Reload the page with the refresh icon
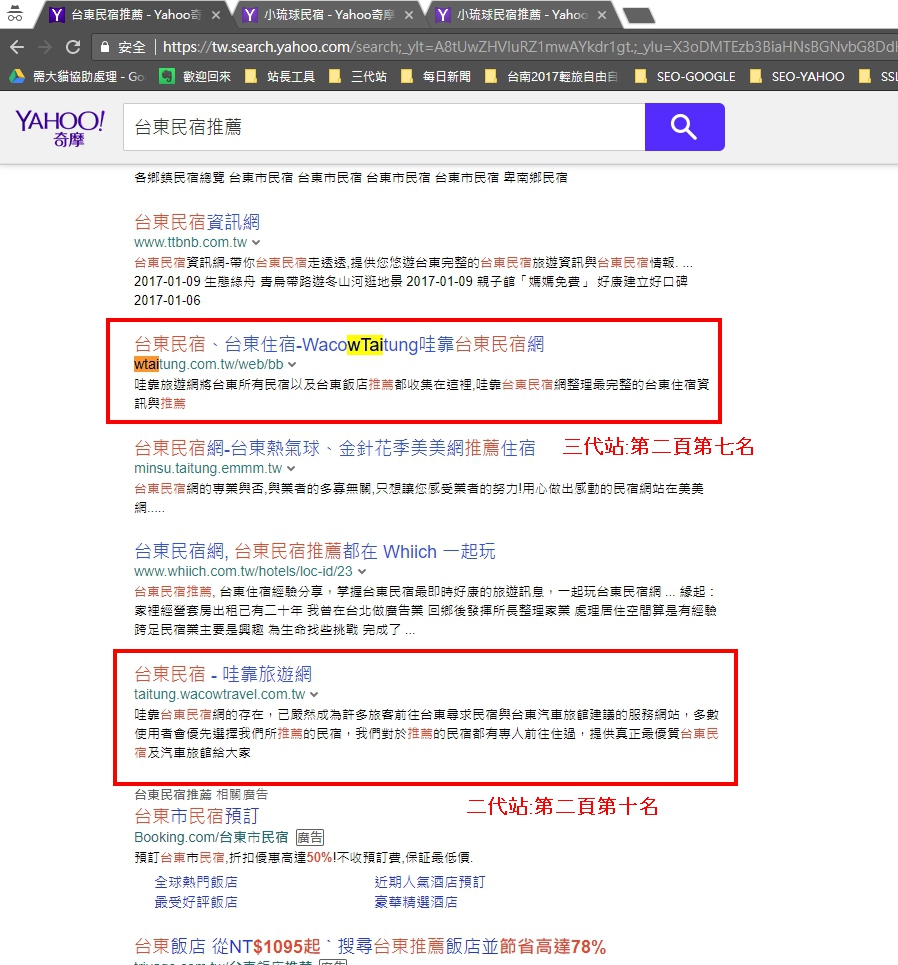The image size is (898, 965). pos(73,47)
